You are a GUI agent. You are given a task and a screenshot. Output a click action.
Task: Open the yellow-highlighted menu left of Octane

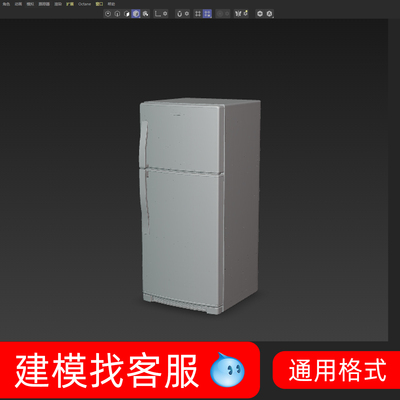click(x=70, y=4)
